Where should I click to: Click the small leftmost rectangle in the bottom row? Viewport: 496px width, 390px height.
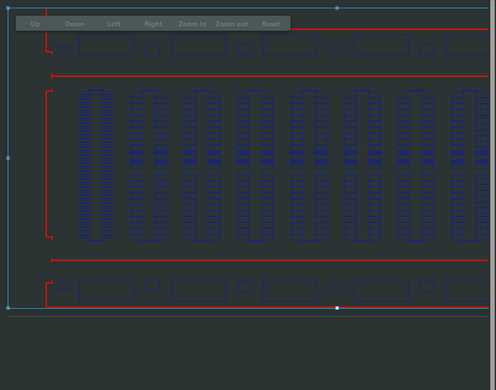click(63, 285)
